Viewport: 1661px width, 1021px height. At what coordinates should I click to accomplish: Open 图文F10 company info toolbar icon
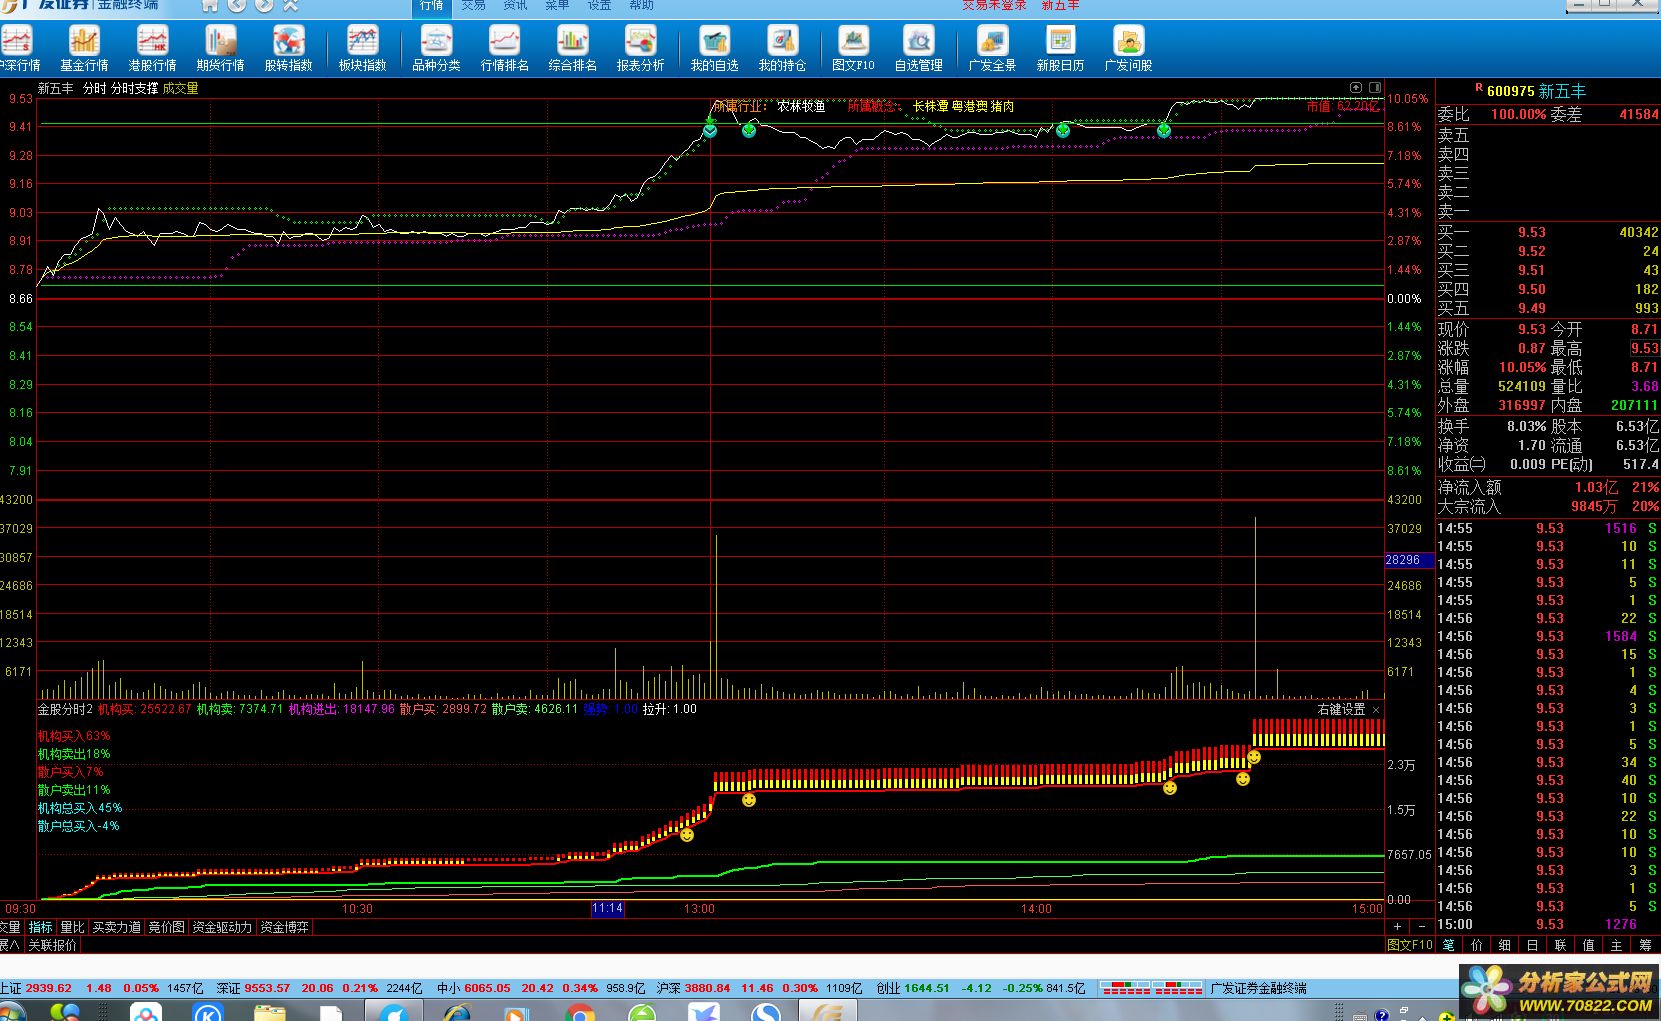pos(853,48)
